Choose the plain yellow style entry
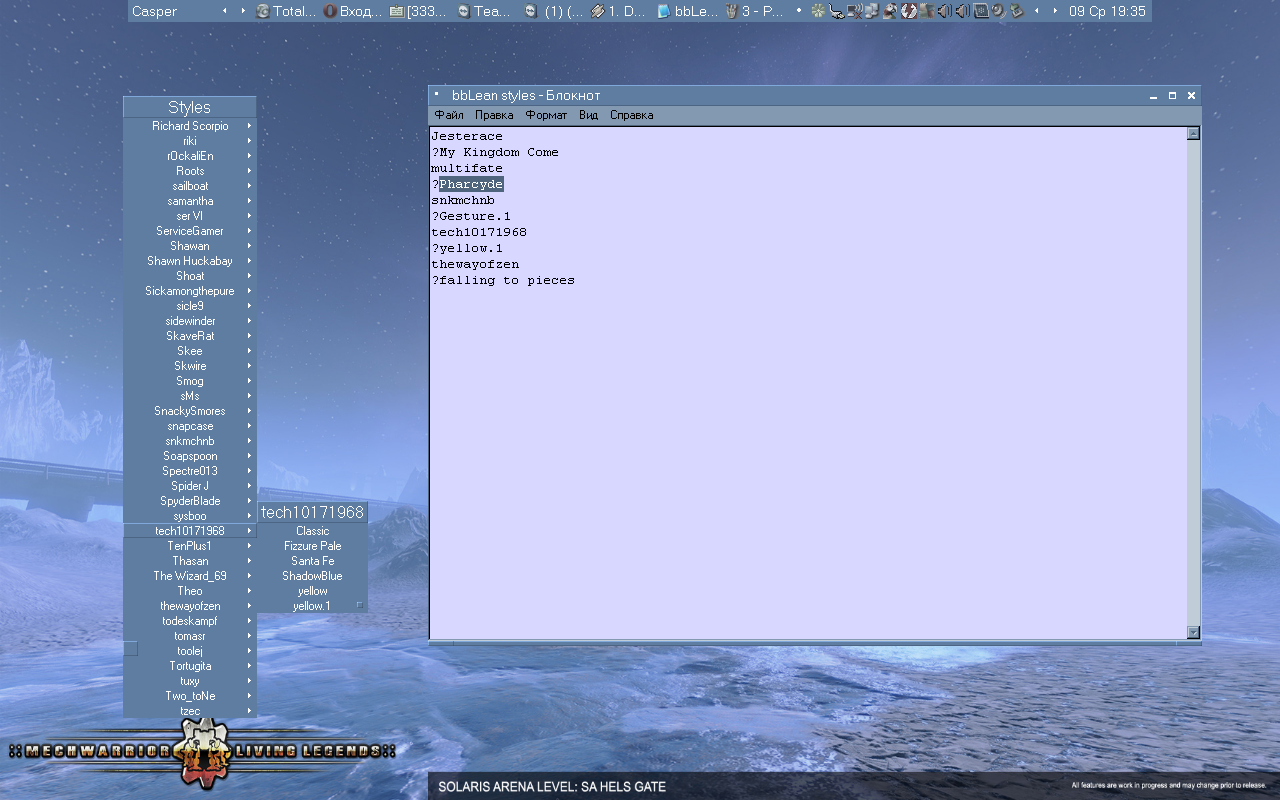 coord(312,591)
